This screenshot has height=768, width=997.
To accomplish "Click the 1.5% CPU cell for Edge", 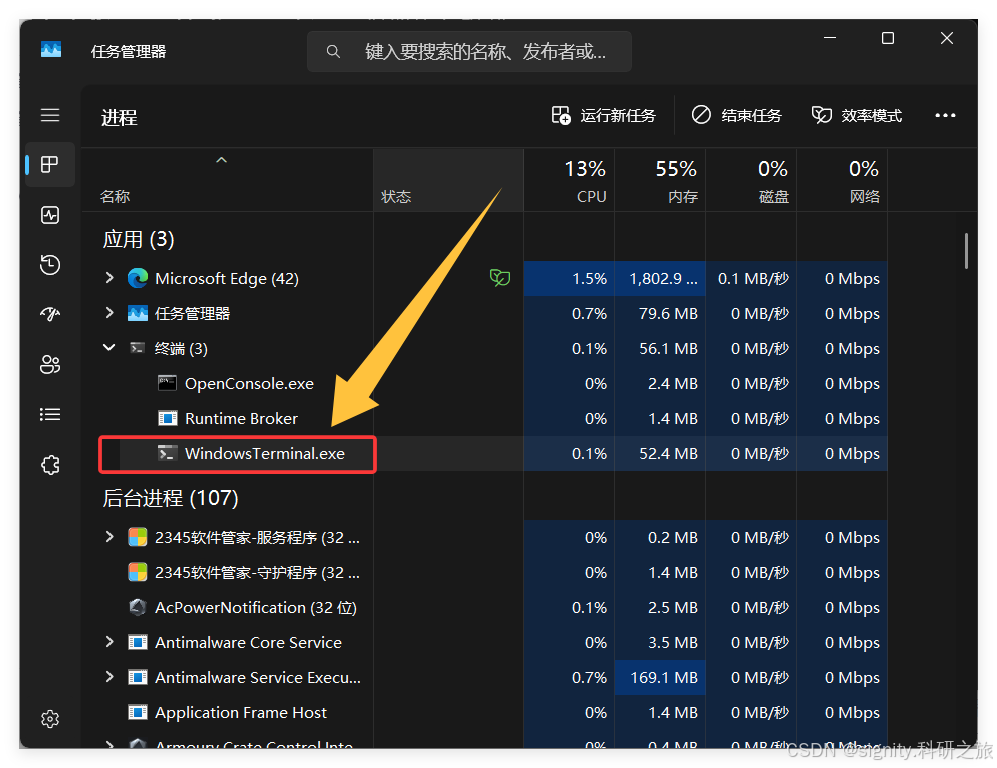I will [569, 278].
